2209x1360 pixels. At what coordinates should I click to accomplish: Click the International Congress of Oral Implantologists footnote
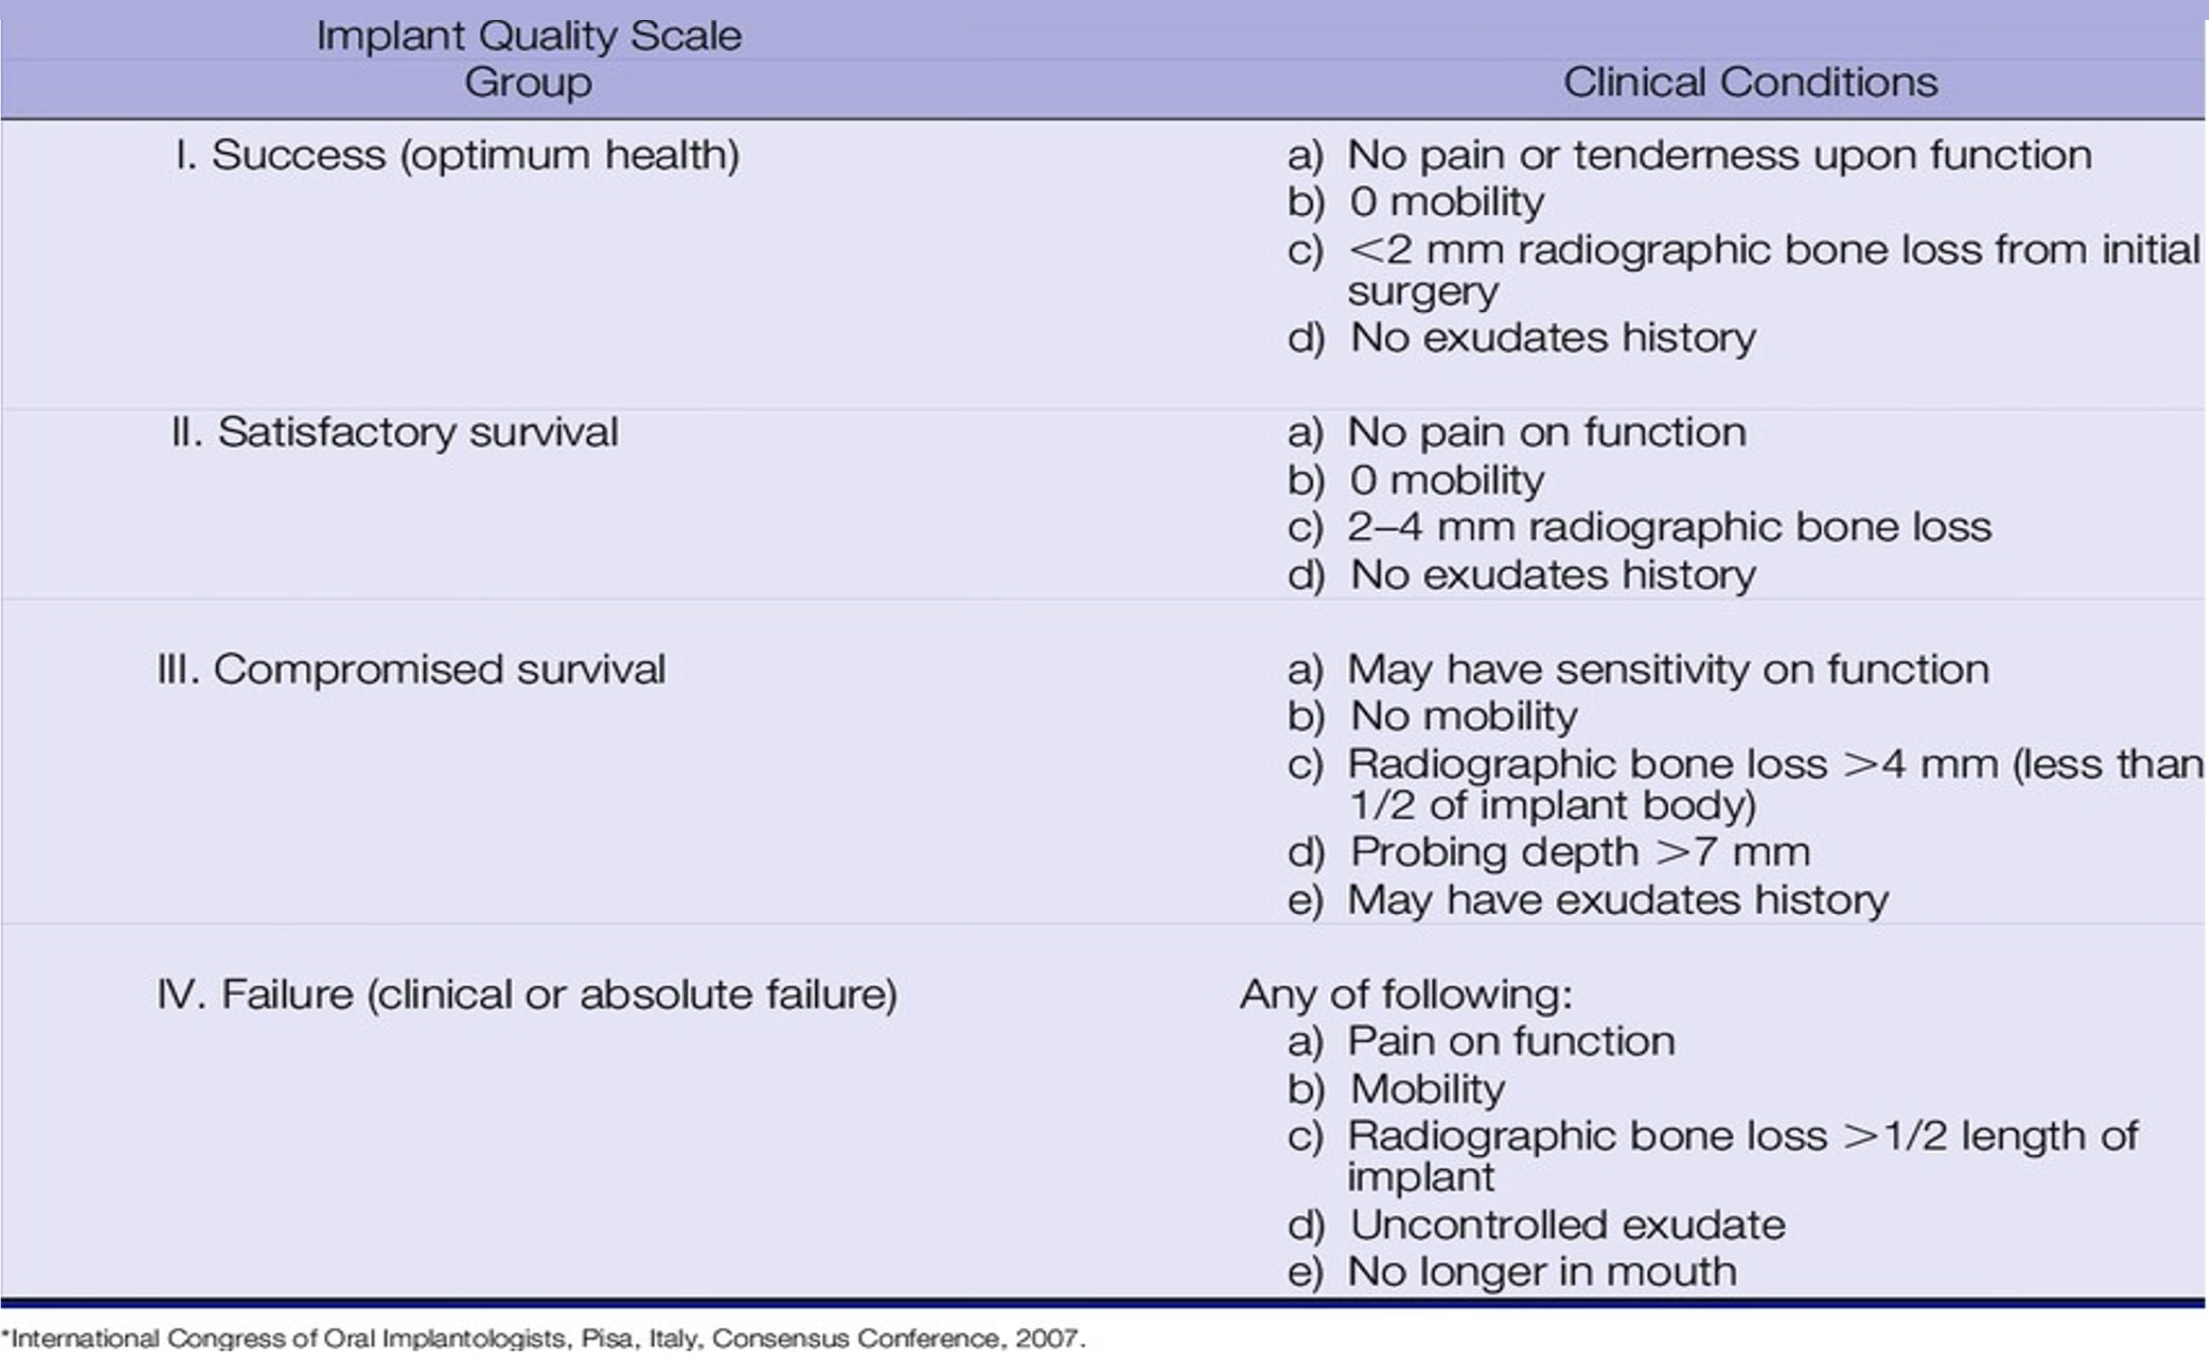pos(545,1338)
